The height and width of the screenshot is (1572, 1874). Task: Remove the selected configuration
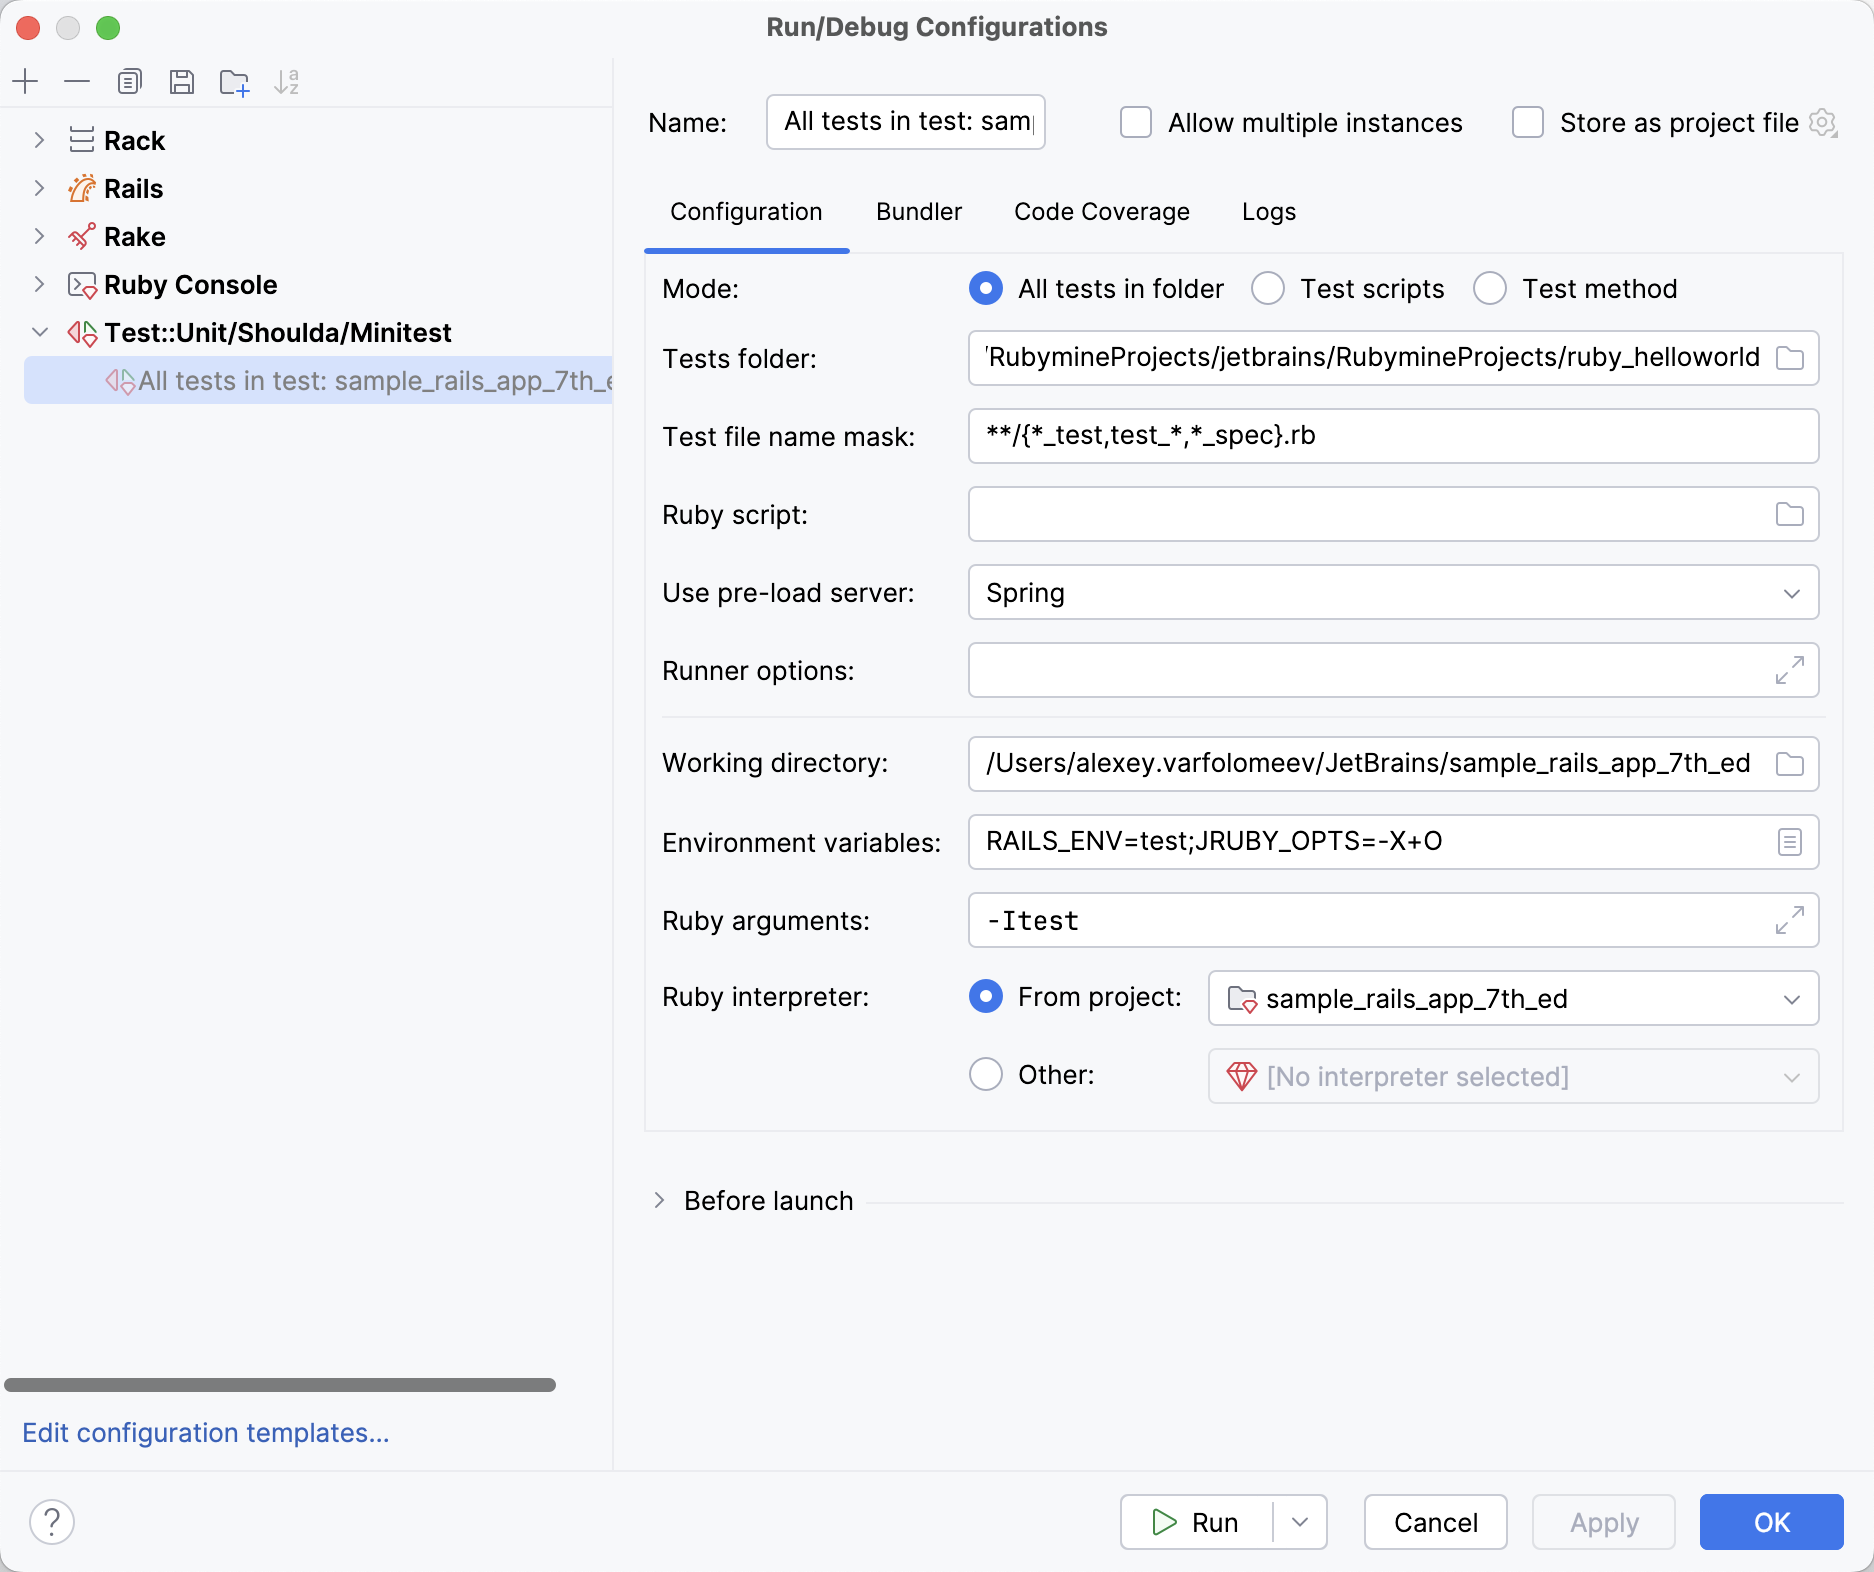(77, 82)
